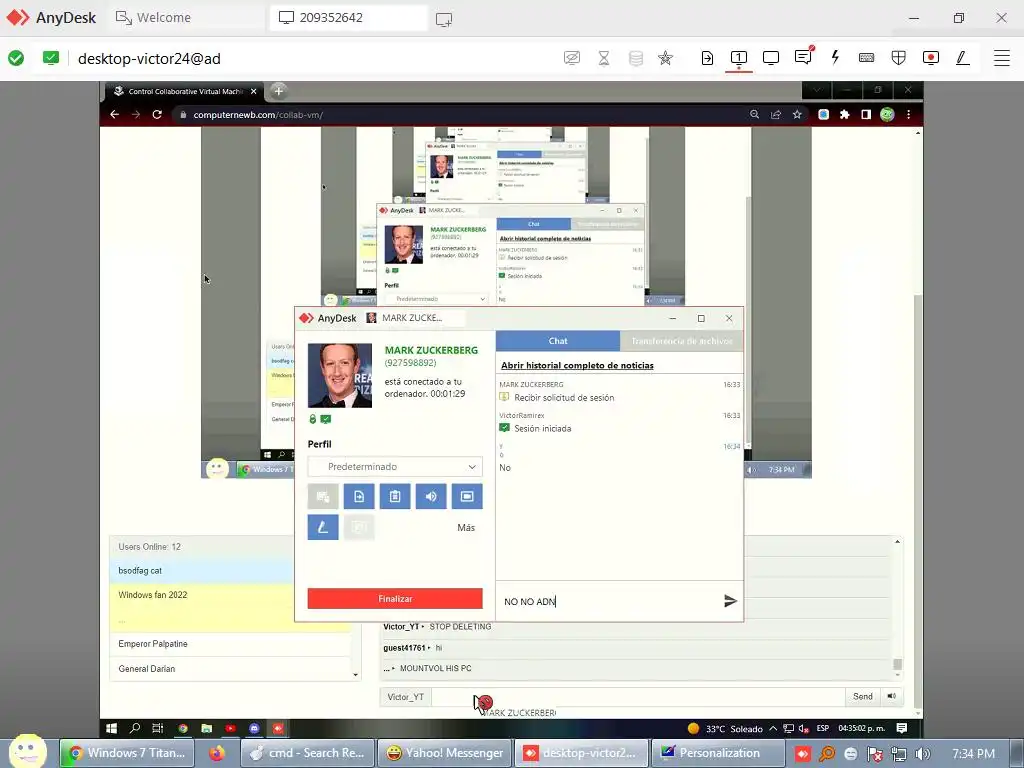1024x768 pixels.
Task: Open the shield permissions icon
Action: (899, 58)
